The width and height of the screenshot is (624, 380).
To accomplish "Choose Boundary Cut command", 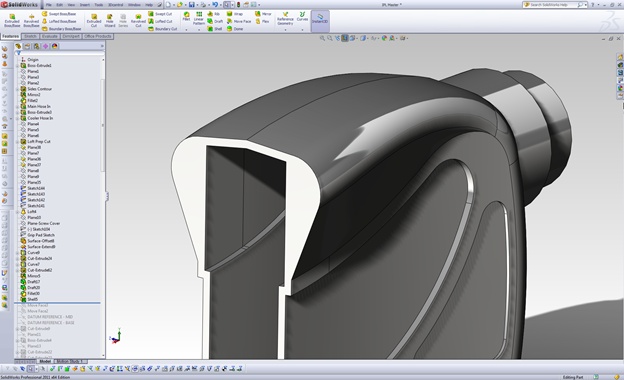I will pyautogui.click(x=162, y=29).
